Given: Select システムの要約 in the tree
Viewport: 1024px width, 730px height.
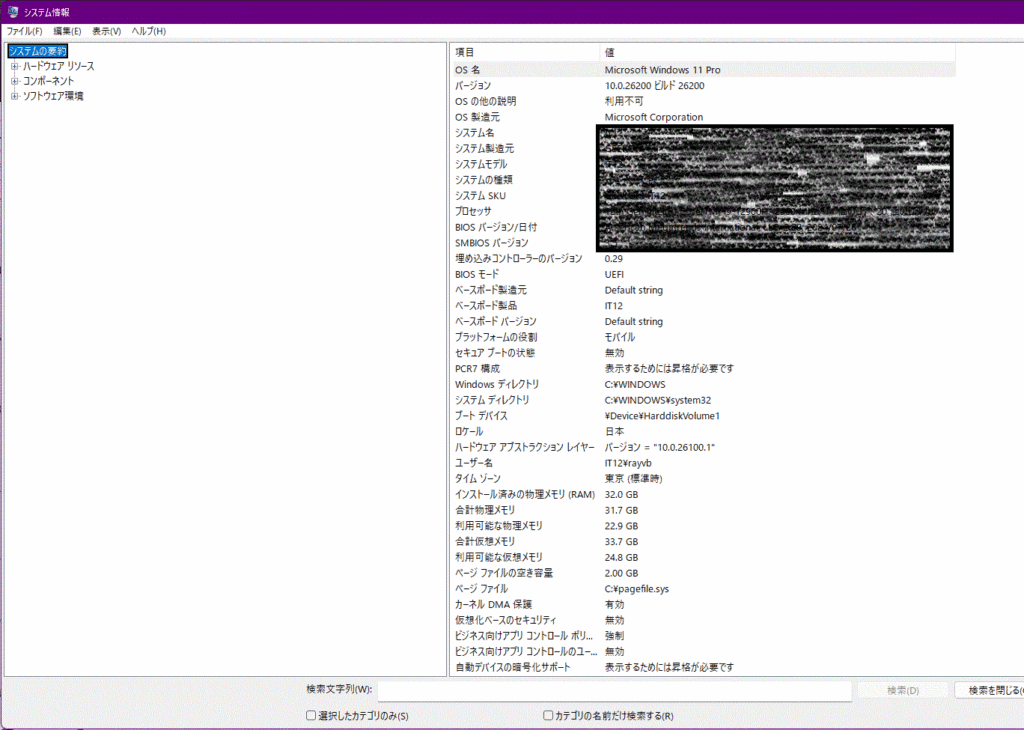Looking at the screenshot, I should 37,51.
